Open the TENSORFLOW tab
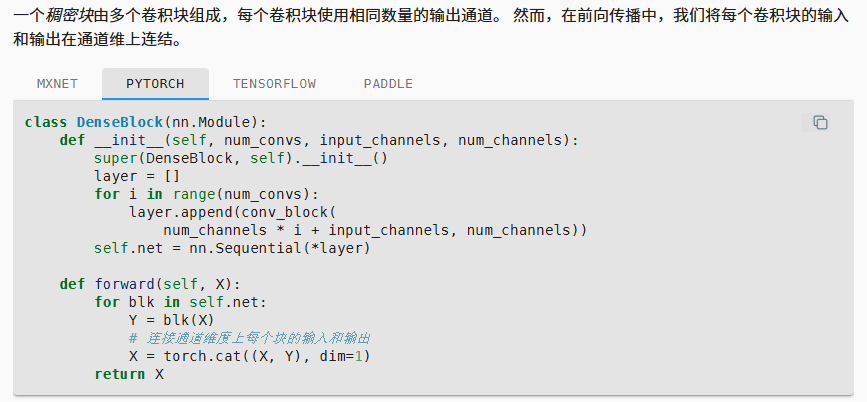Image resolution: width=867 pixels, height=402 pixels. click(276, 84)
